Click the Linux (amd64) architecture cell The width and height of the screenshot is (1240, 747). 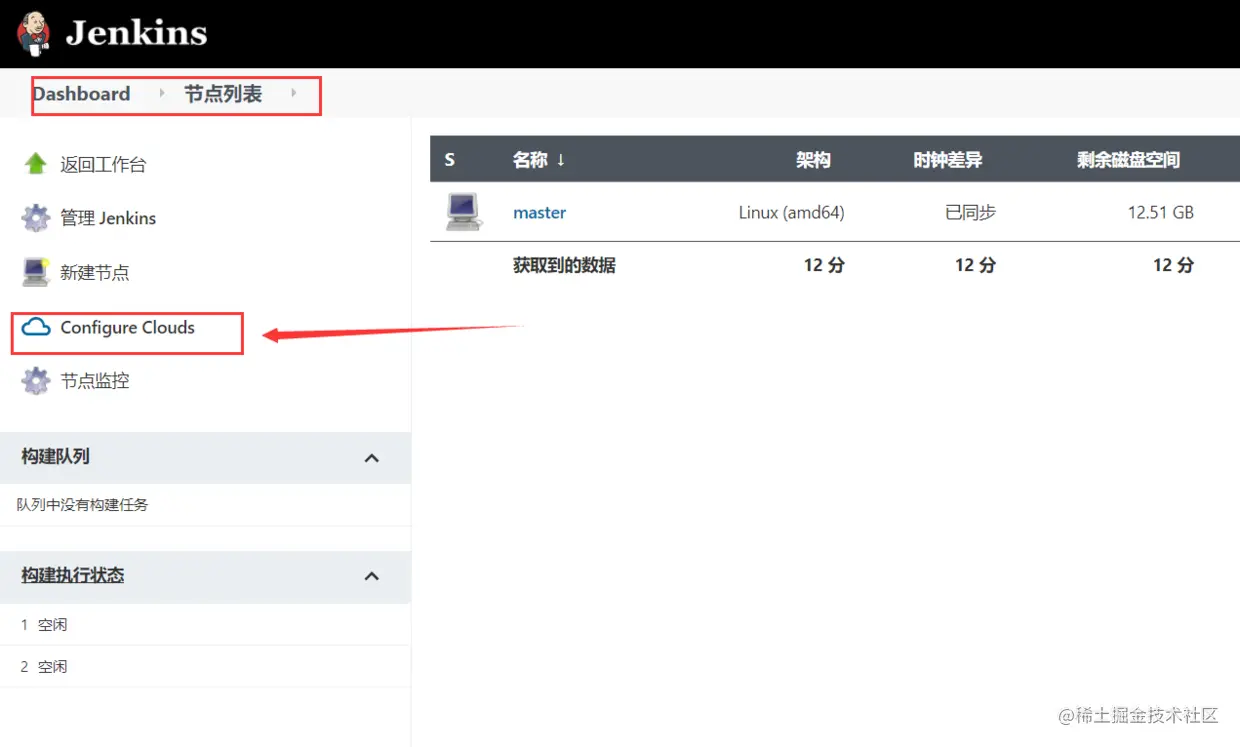[791, 213]
